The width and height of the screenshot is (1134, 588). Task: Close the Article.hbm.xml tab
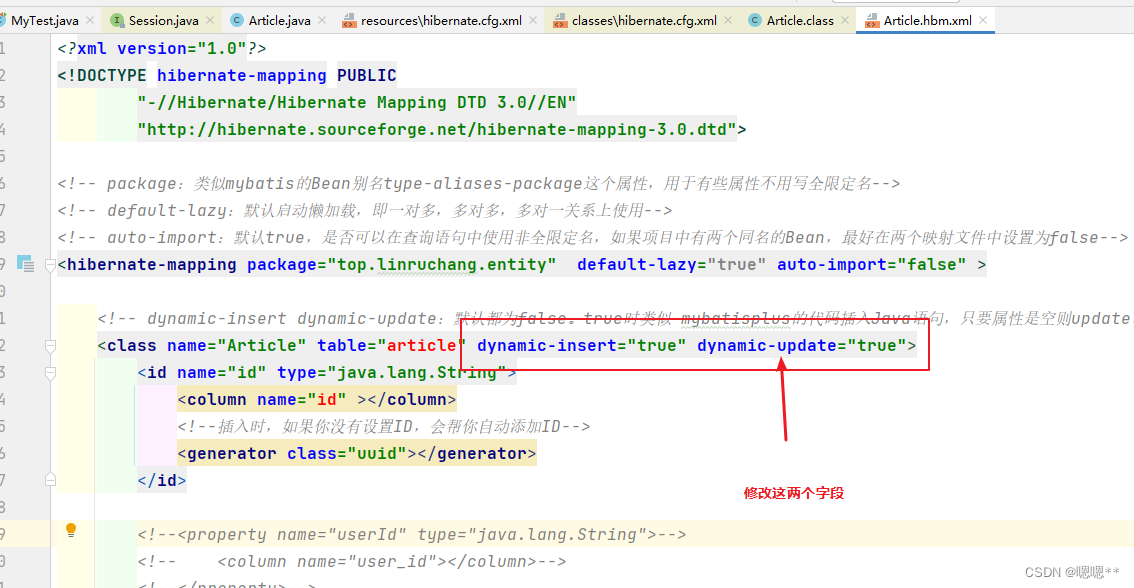click(x=983, y=20)
